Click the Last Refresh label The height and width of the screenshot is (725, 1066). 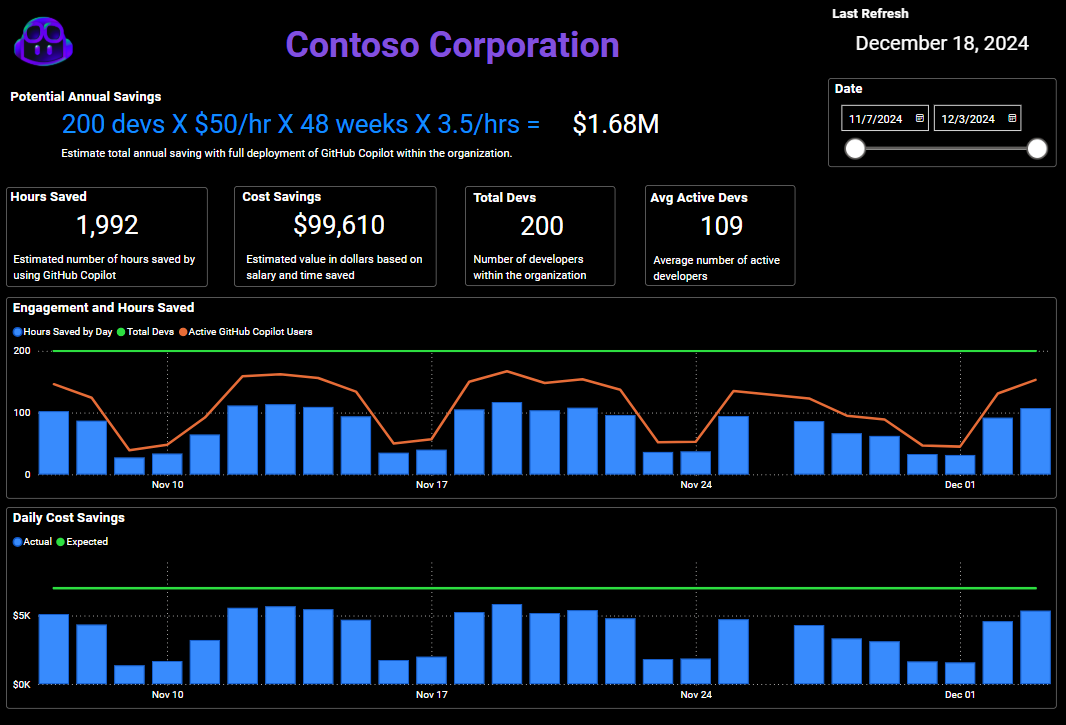pyautogui.click(x=870, y=14)
